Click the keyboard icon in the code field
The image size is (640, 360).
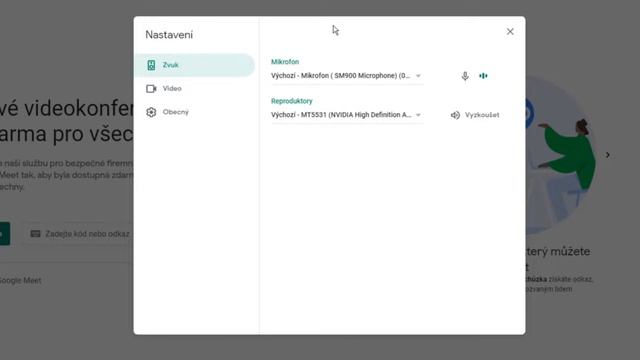coord(36,233)
